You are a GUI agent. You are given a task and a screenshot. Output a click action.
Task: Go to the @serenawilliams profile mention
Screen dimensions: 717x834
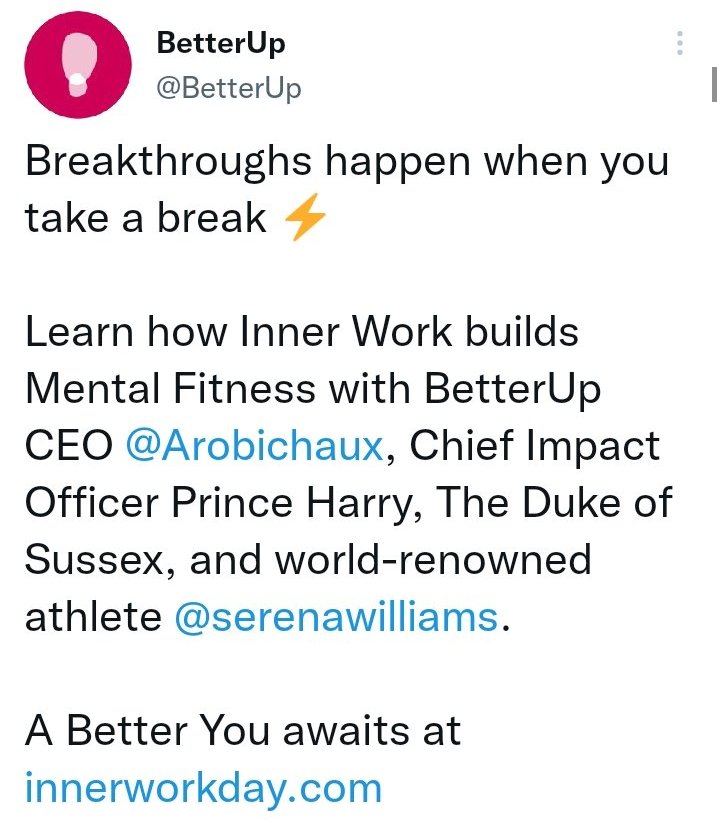click(x=336, y=617)
